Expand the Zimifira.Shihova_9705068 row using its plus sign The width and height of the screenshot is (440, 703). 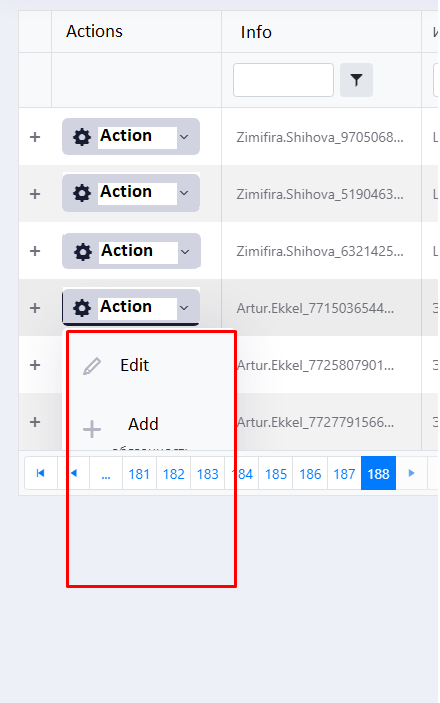pyautogui.click(x=35, y=137)
